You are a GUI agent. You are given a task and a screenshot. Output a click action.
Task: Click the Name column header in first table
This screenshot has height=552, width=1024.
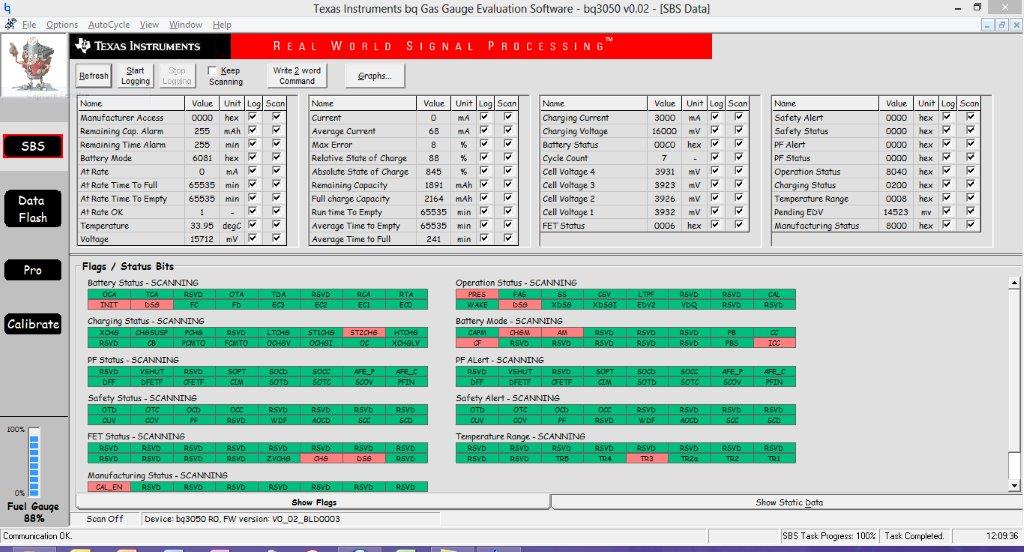point(131,103)
